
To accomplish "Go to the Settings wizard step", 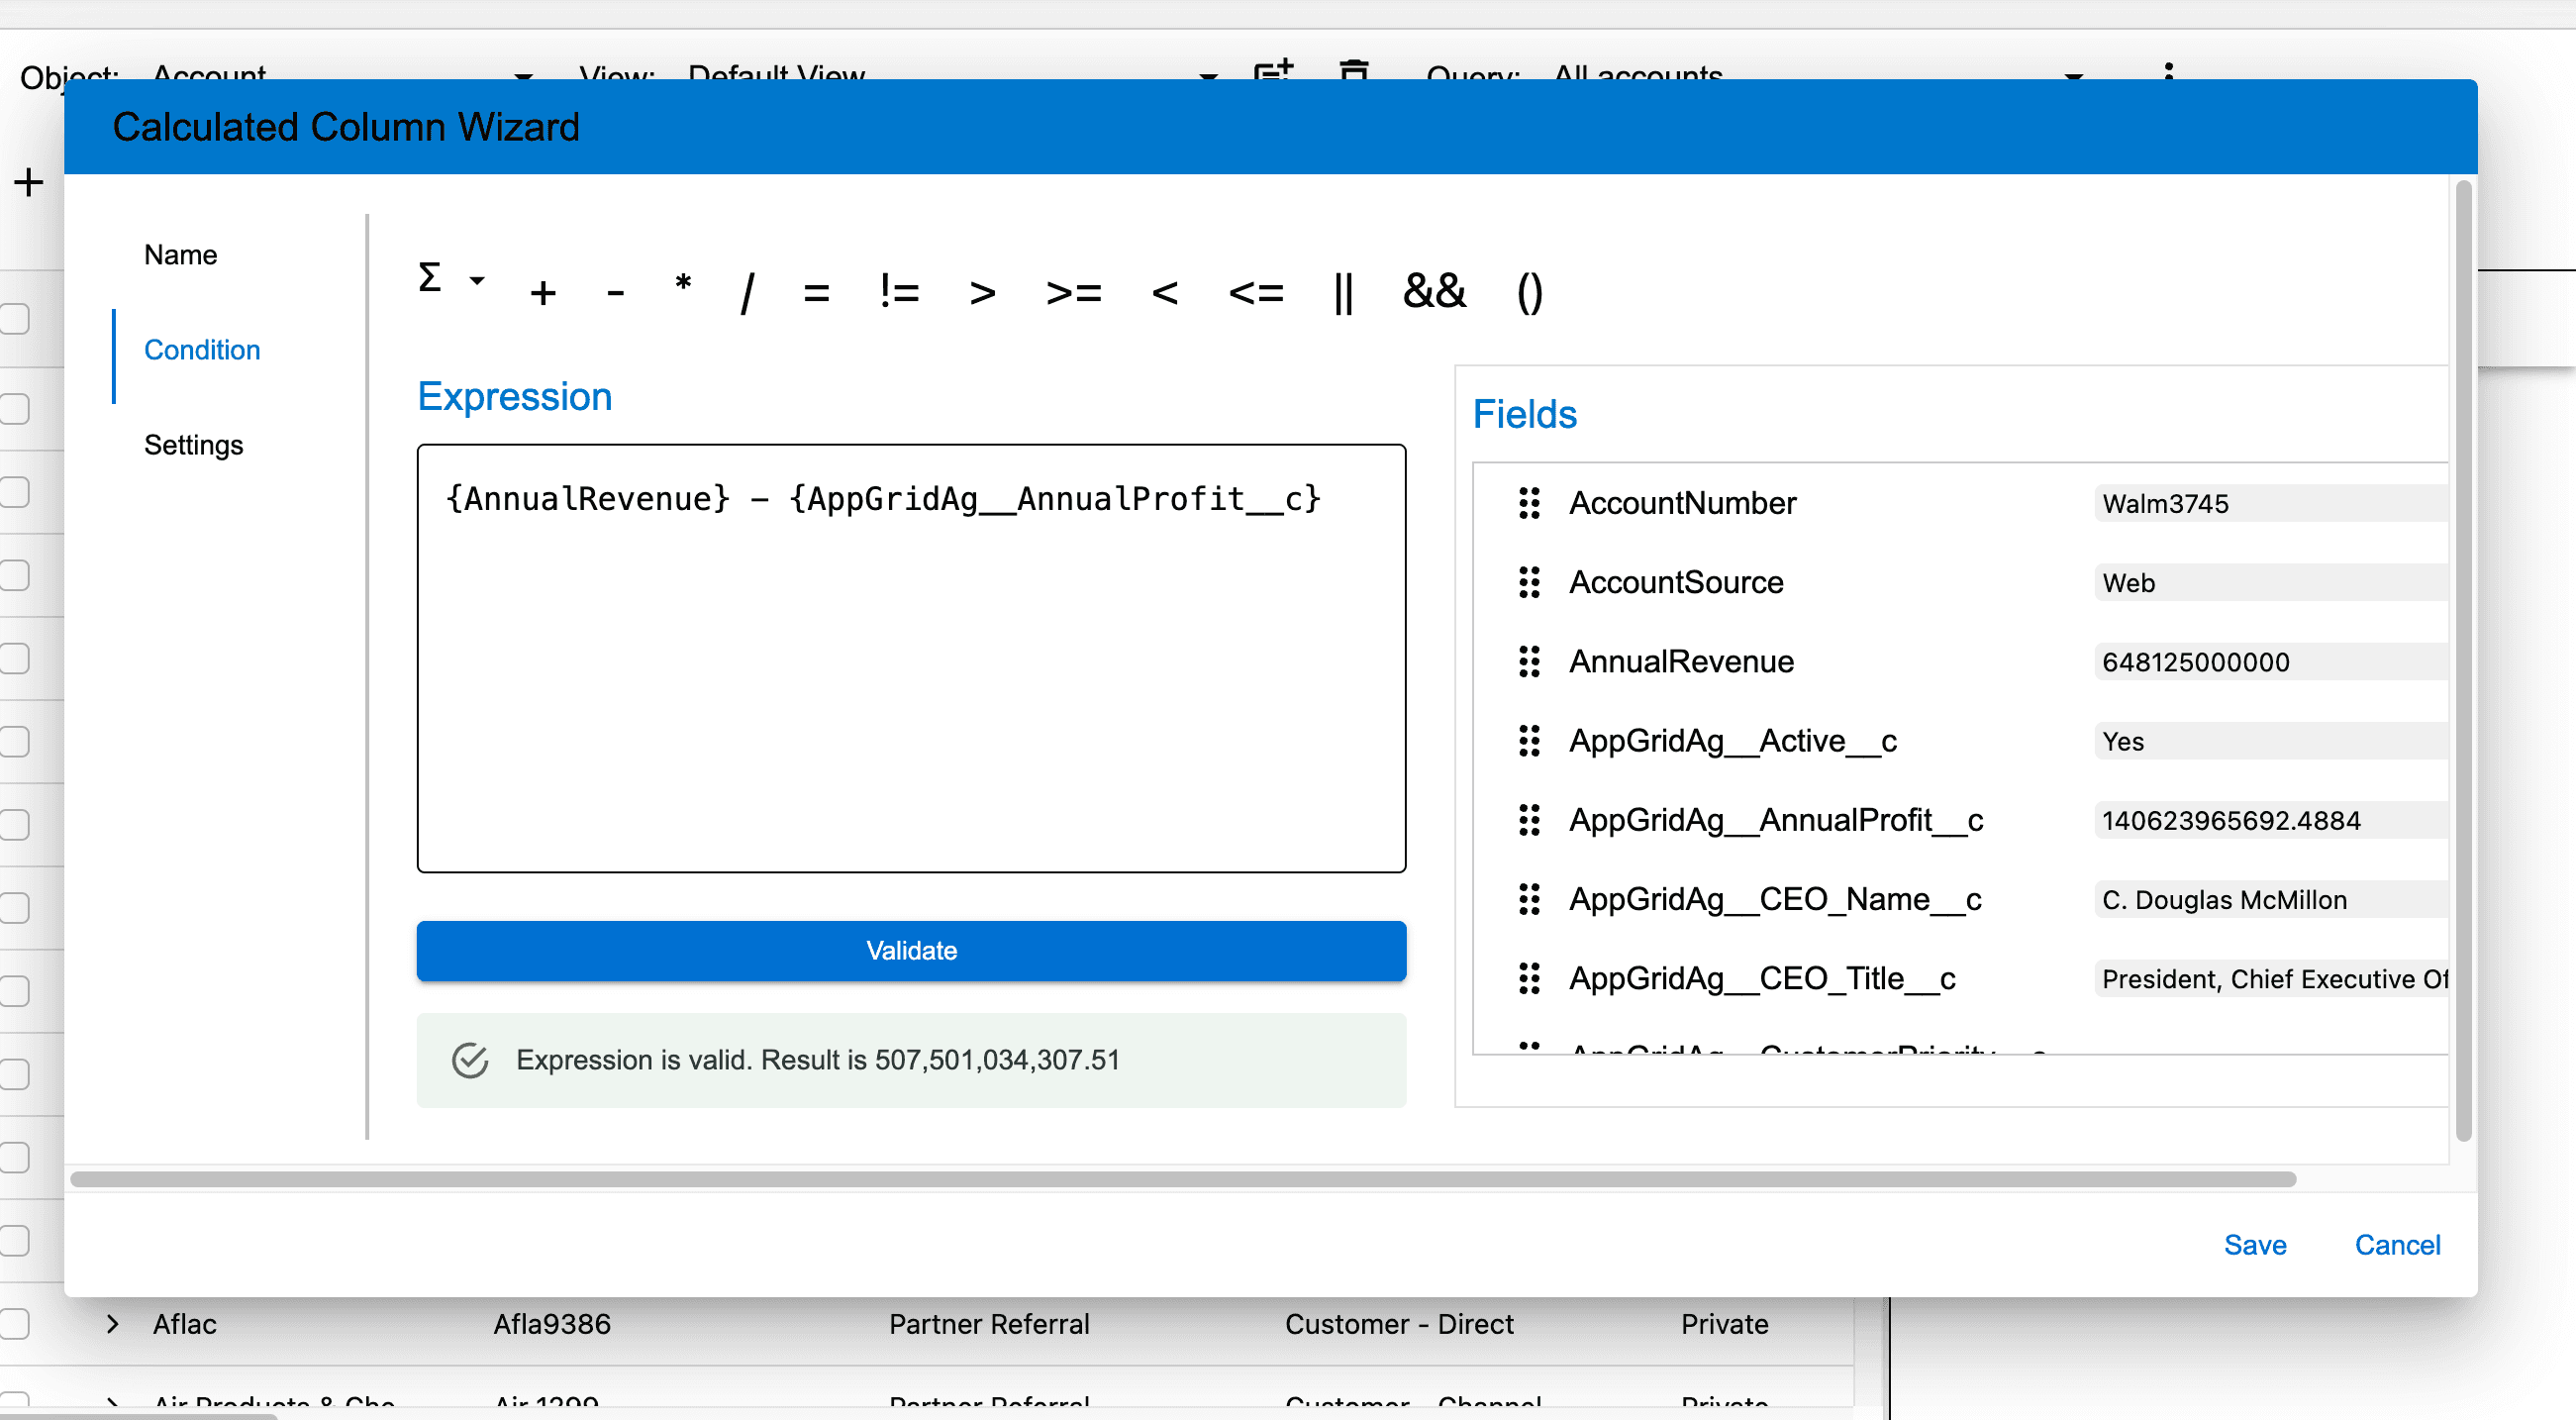I will 193,445.
